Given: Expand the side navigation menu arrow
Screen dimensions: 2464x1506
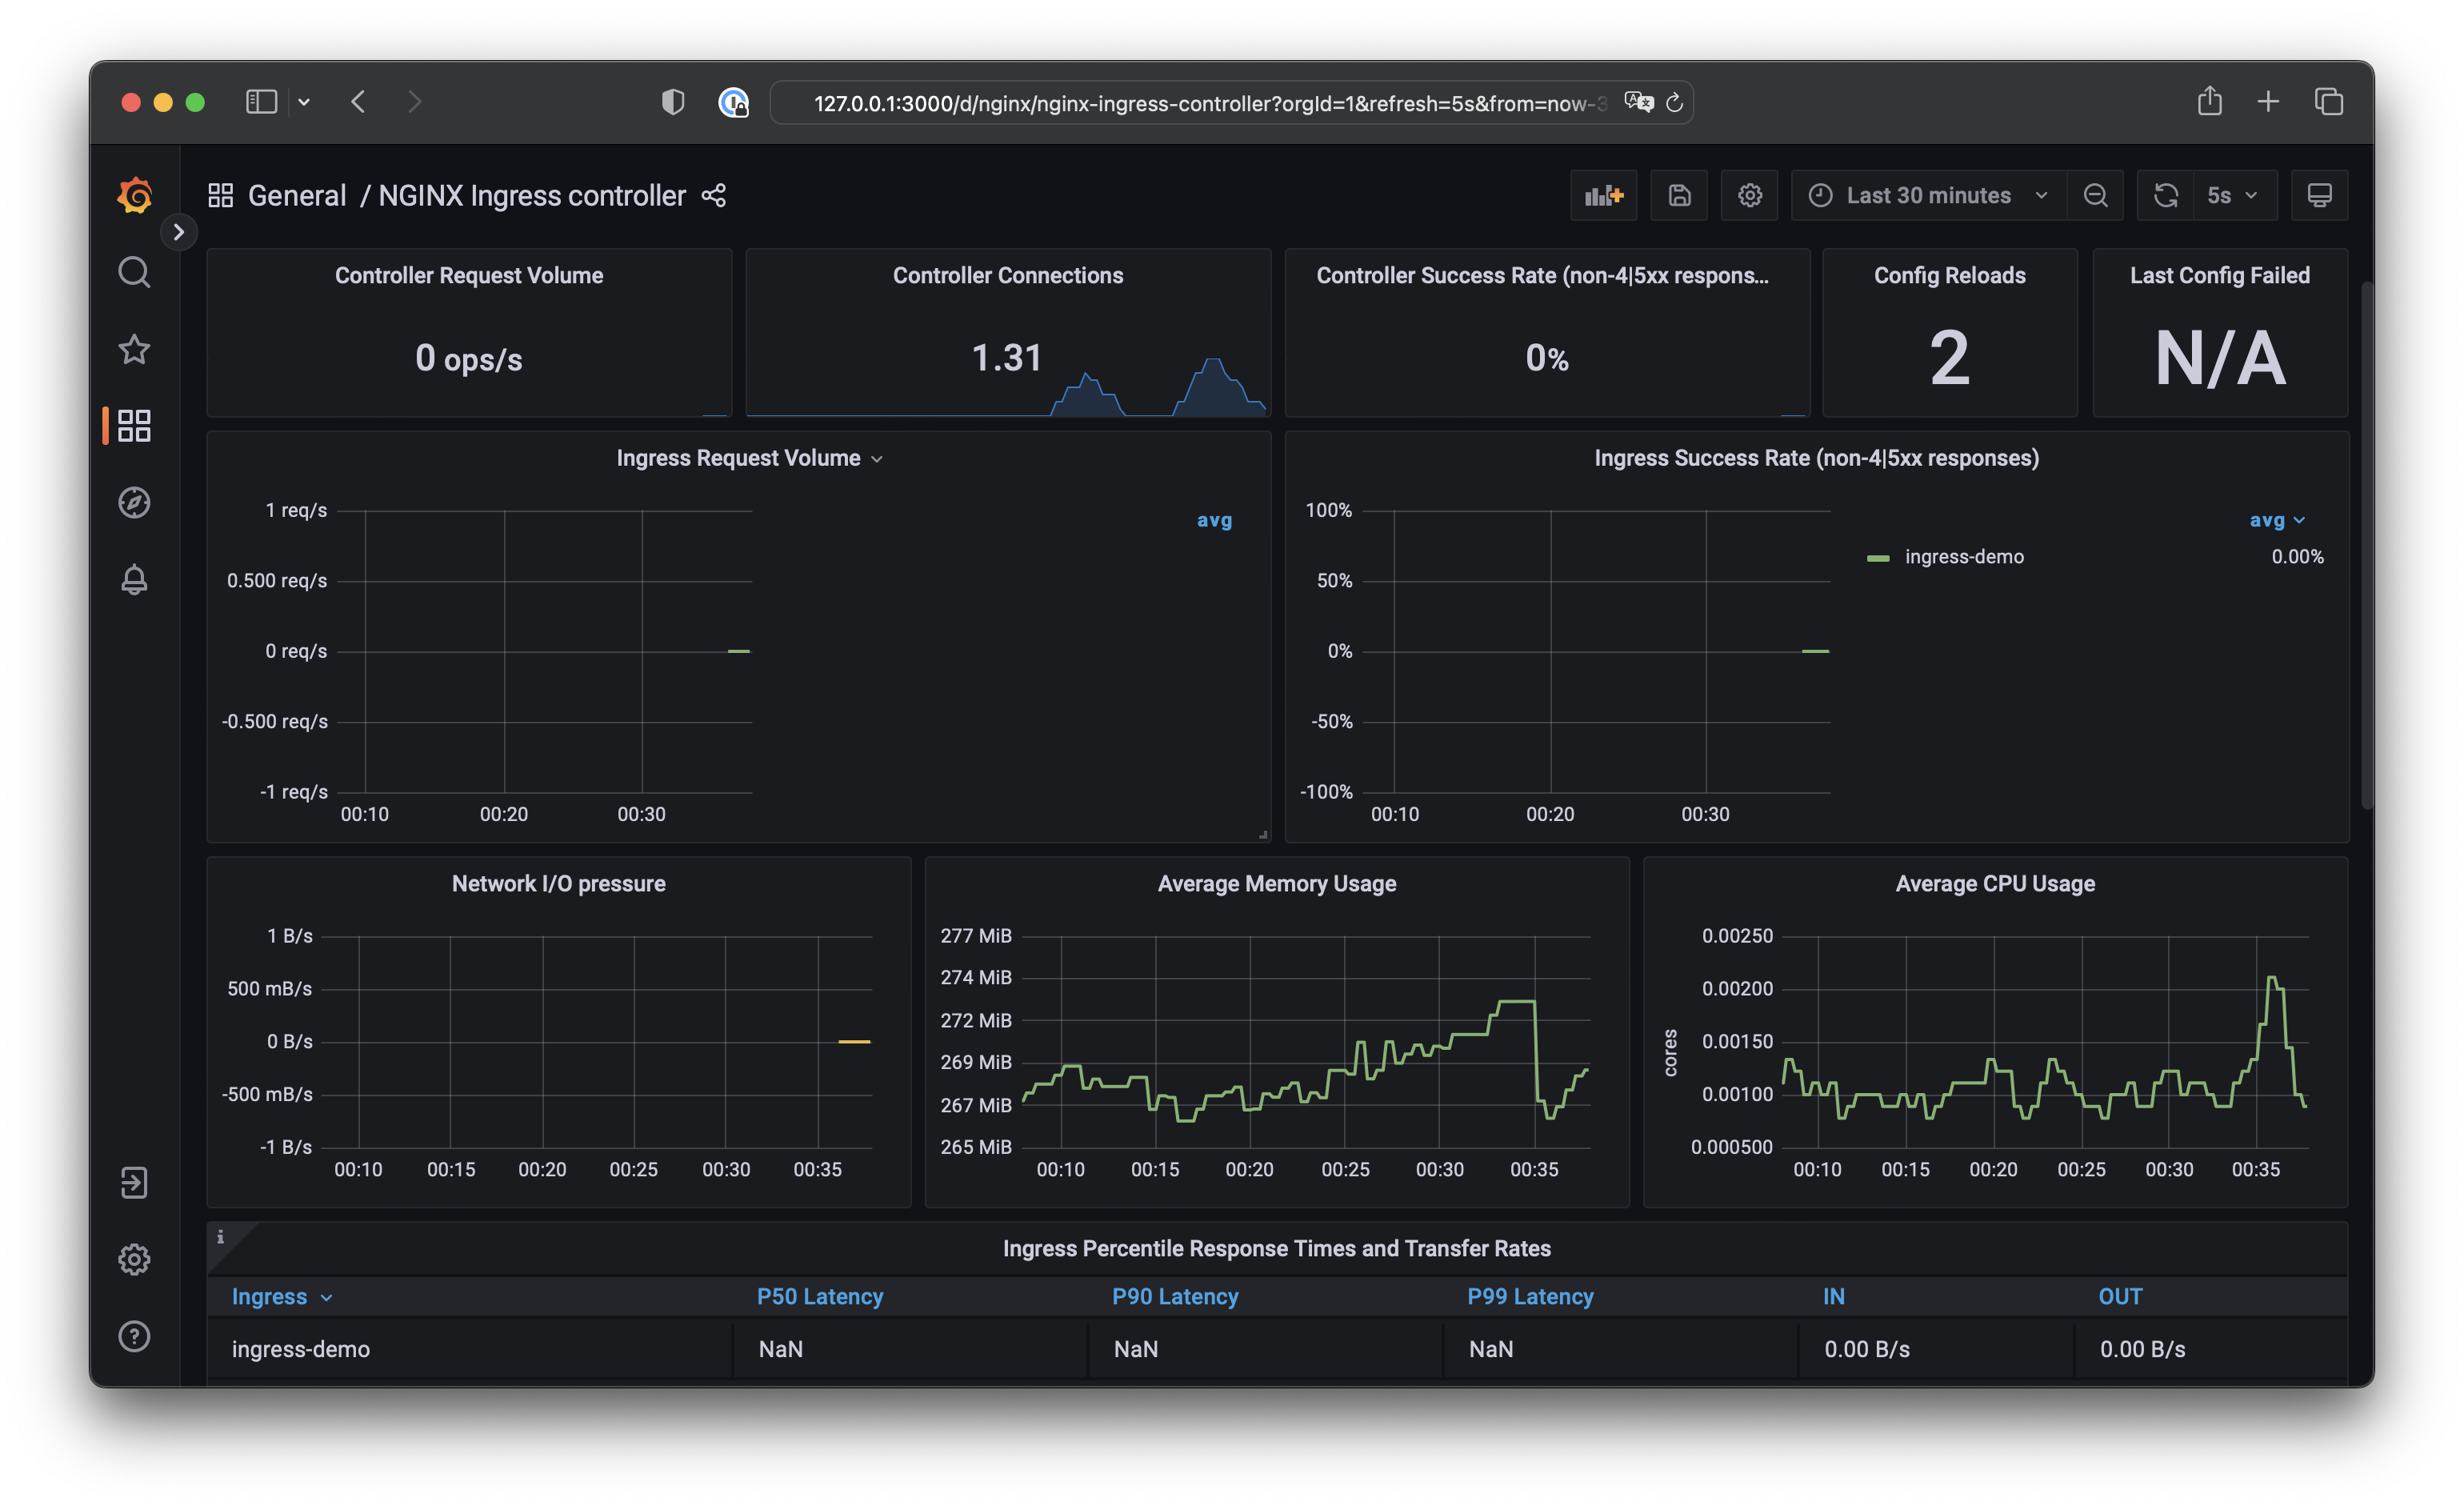Looking at the screenshot, I should (x=179, y=232).
